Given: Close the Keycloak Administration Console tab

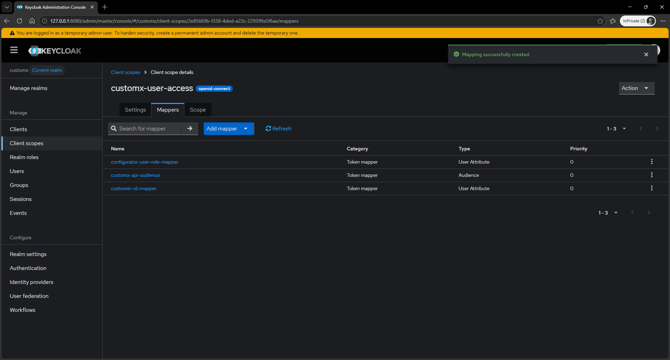Looking at the screenshot, I should (92, 7).
